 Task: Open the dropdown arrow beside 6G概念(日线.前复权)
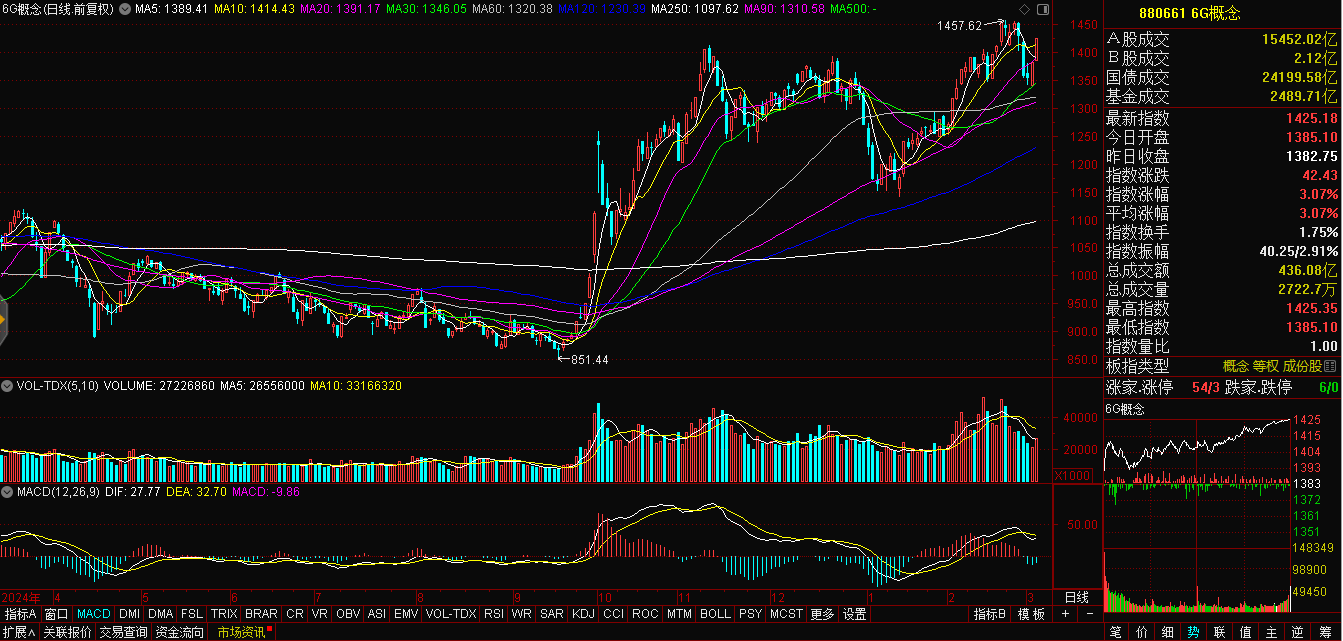[x=124, y=8]
